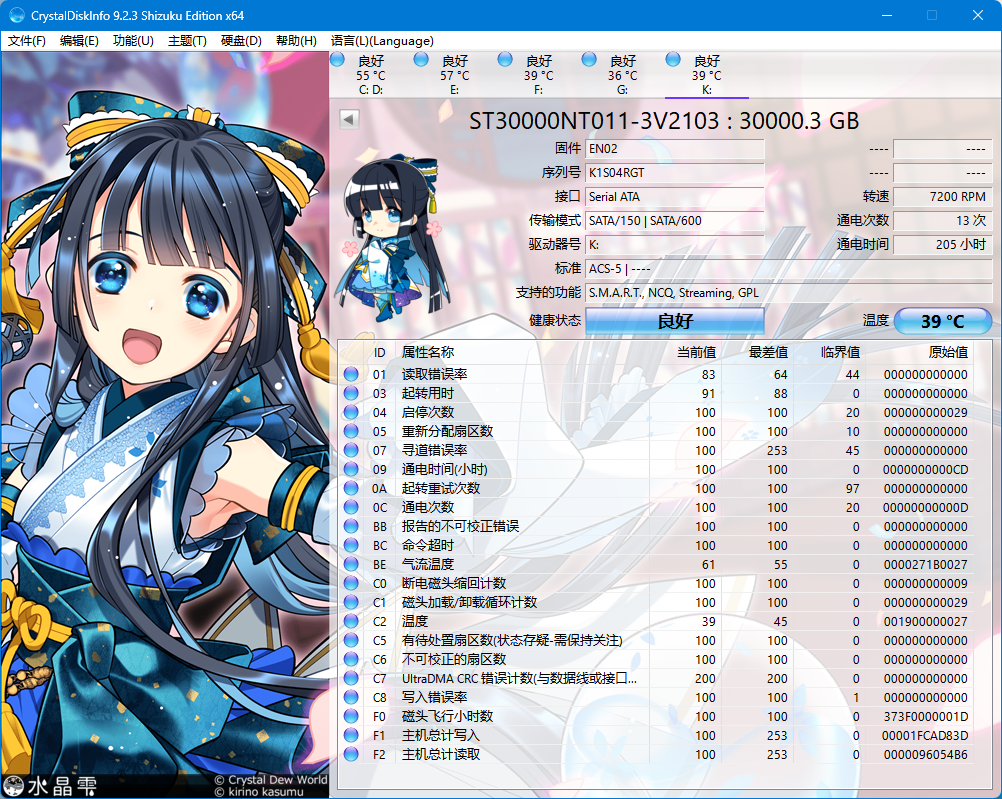Click the status orb of row F2 主机总计读取
This screenshot has width=1002, height=799.
(351, 754)
